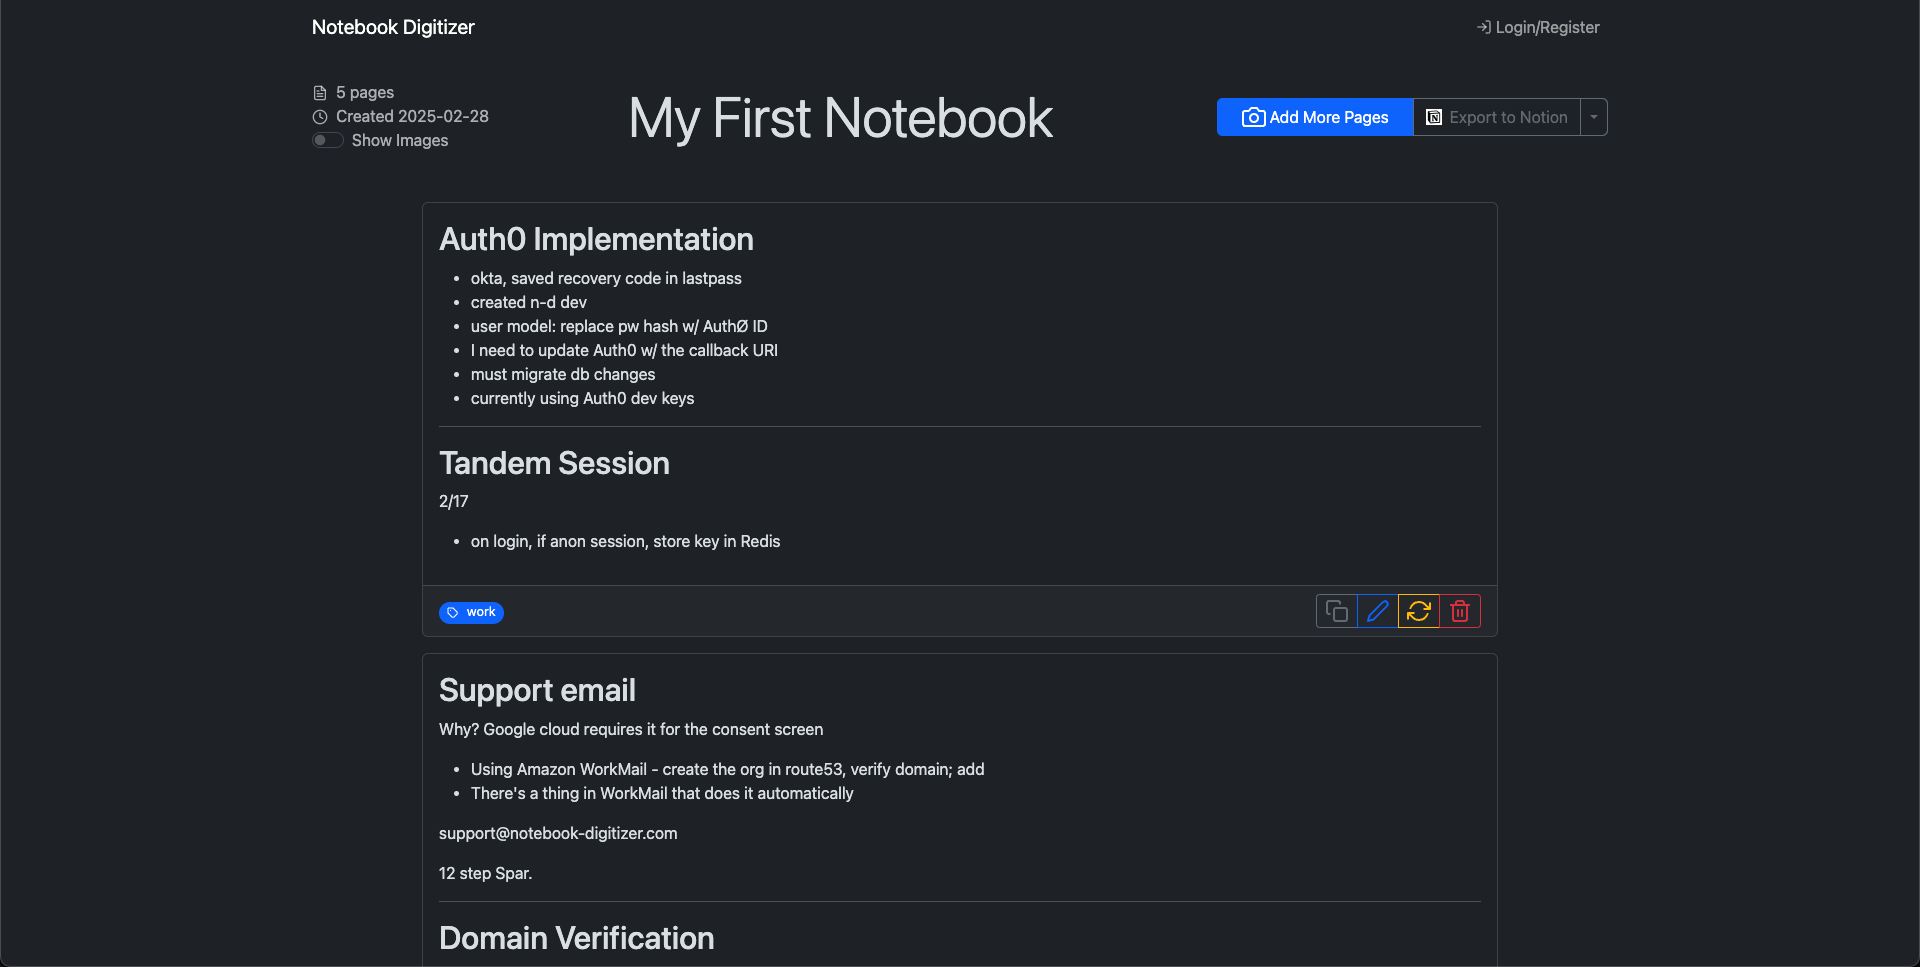Click the Support email heading
1920x967 pixels.
[537, 690]
